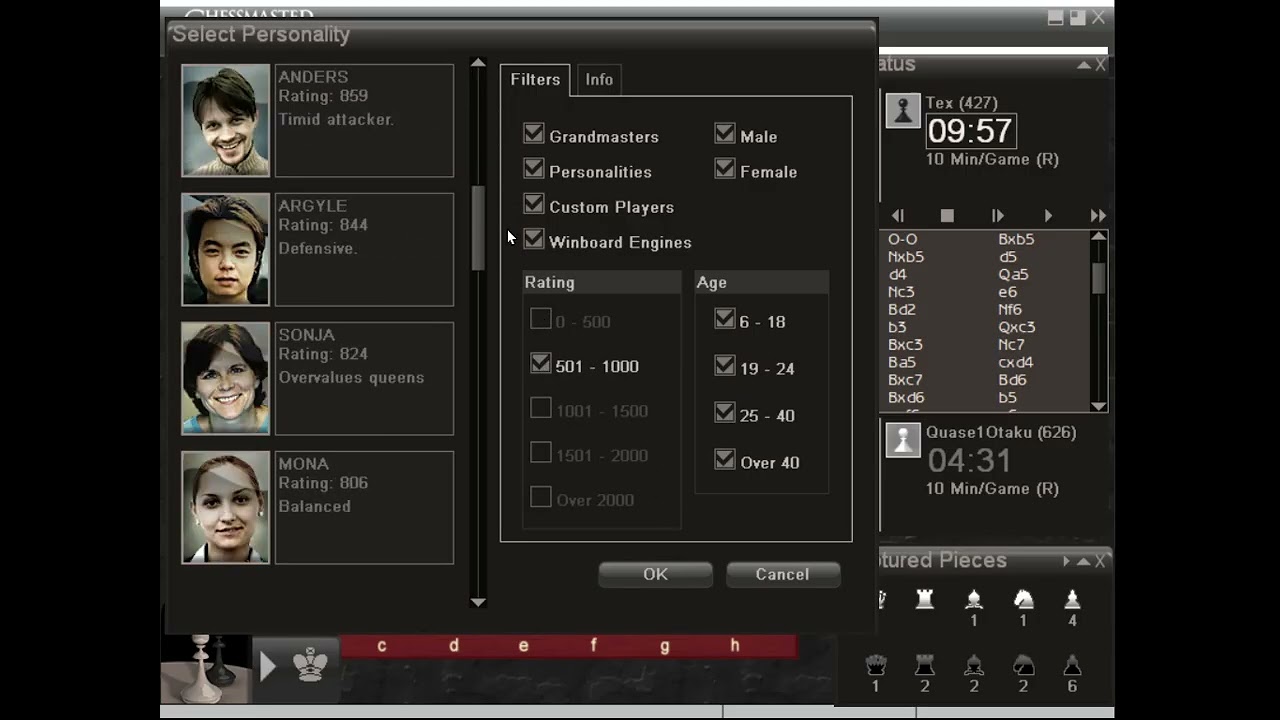Pick SONJA's portrait thumbnail

tap(226, 378)
